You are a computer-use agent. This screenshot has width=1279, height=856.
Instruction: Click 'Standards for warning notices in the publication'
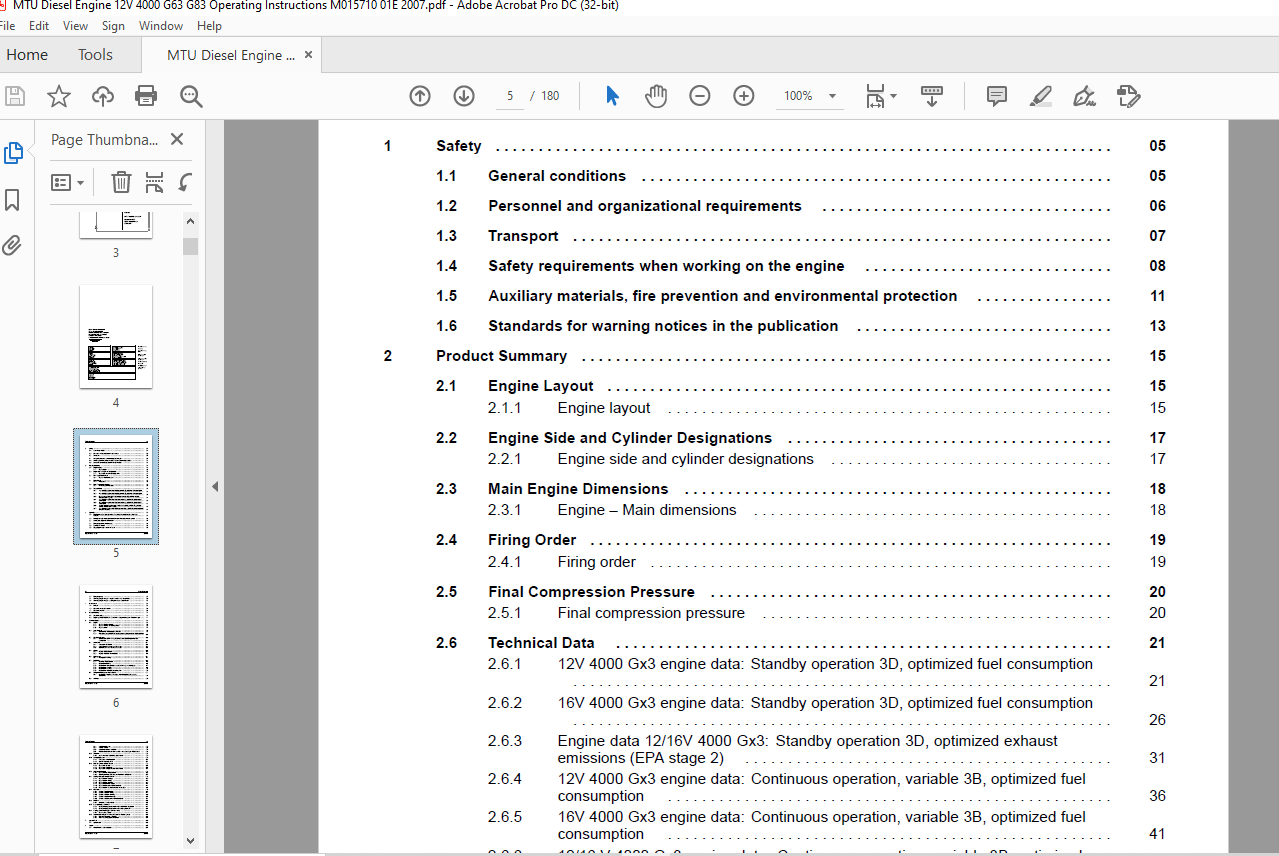pos(663,326)
